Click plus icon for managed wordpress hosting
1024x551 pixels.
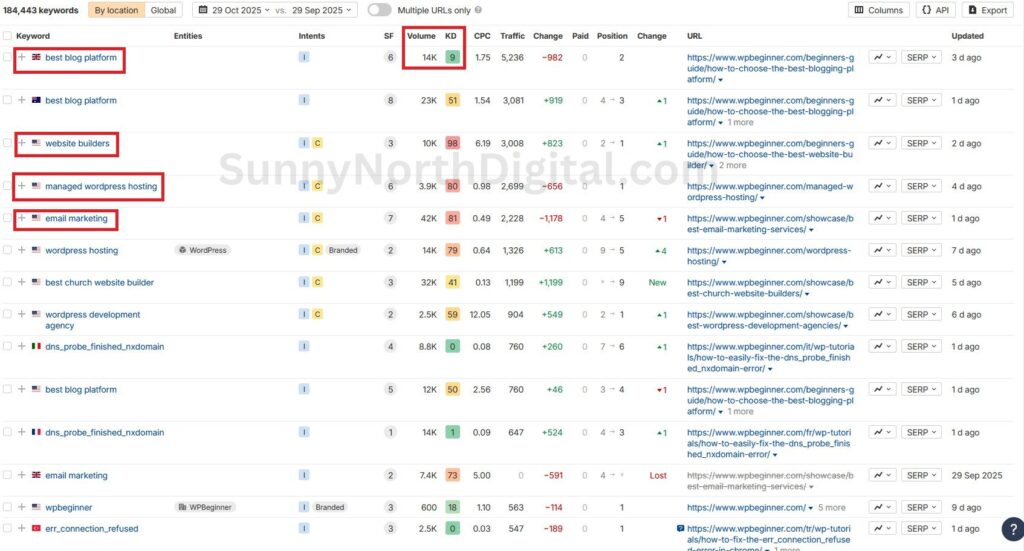pos(22,186)
